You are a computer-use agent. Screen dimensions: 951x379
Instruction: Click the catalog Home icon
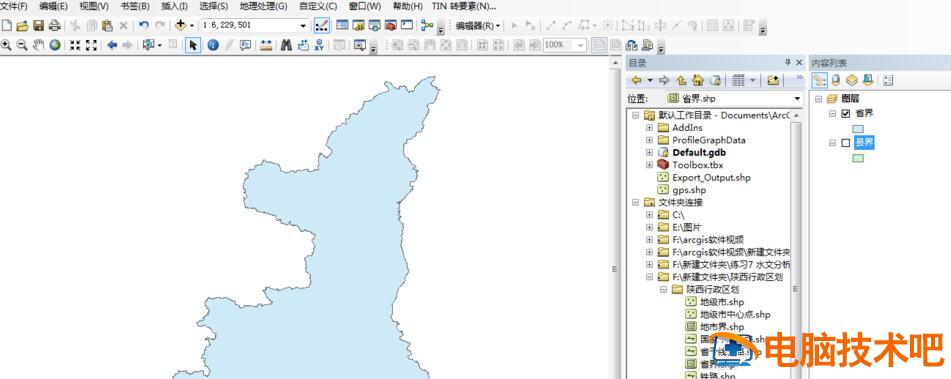point(698,80)
